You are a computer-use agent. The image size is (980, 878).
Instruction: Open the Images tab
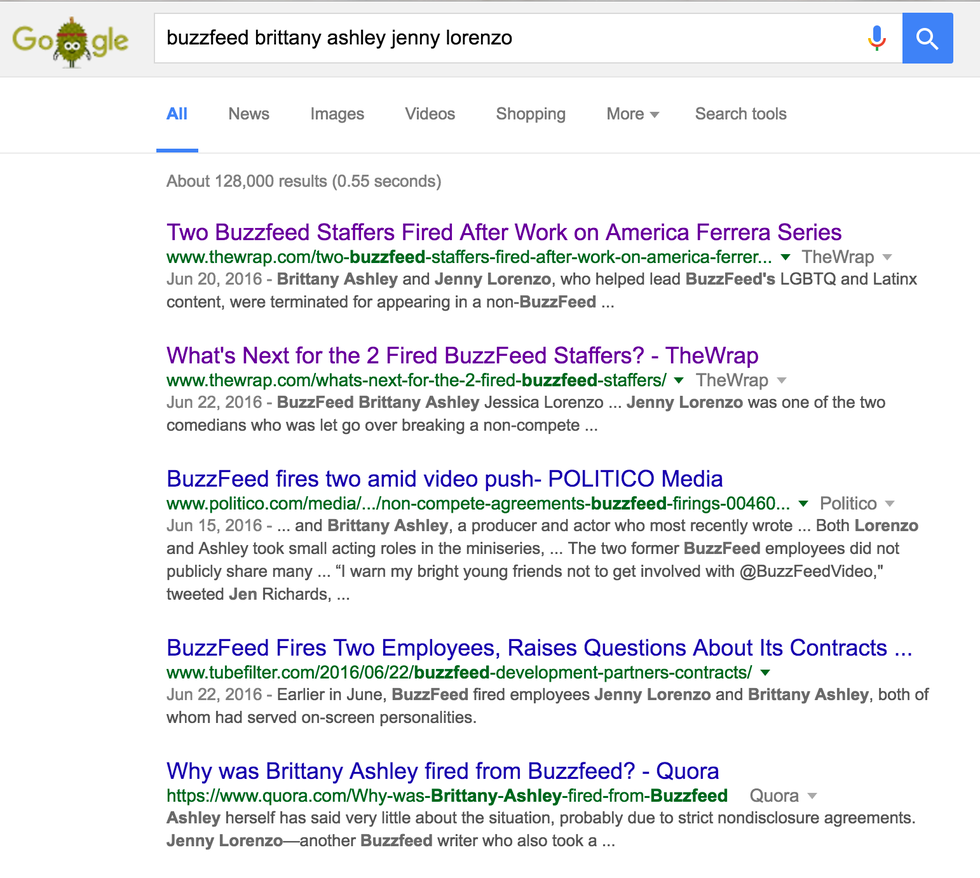coord(337,114)
